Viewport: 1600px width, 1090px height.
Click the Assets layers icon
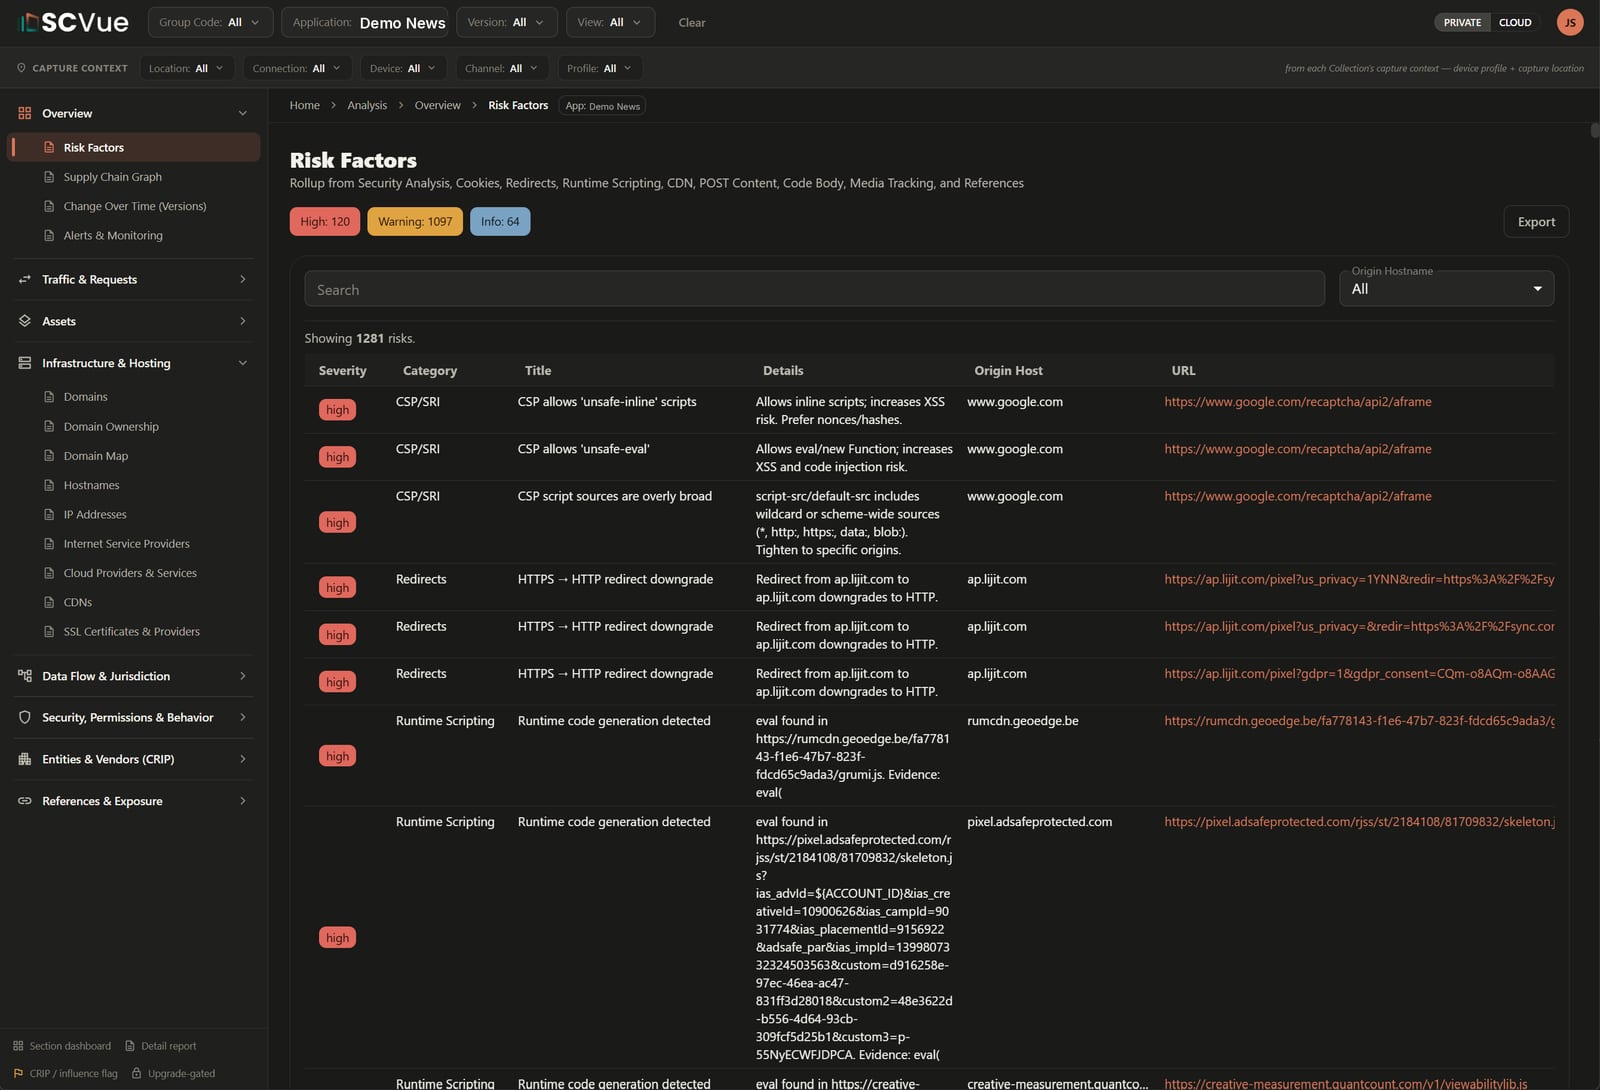tap(25, 321)
